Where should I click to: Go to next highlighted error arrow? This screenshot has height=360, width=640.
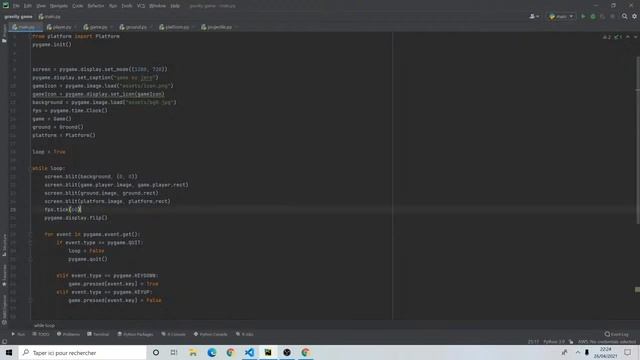pyautogui.click(x=635, y=37)
